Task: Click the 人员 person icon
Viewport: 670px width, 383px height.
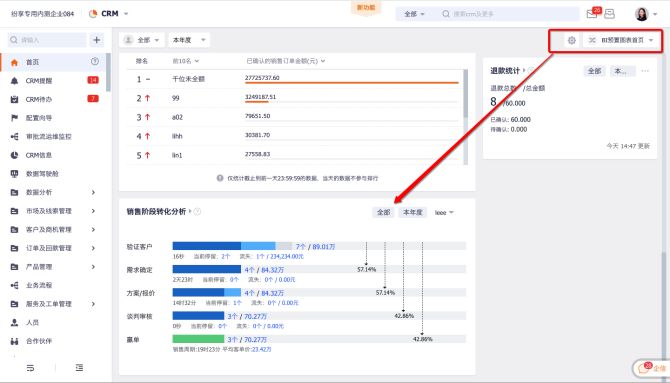Action: (x=15, y=323)
